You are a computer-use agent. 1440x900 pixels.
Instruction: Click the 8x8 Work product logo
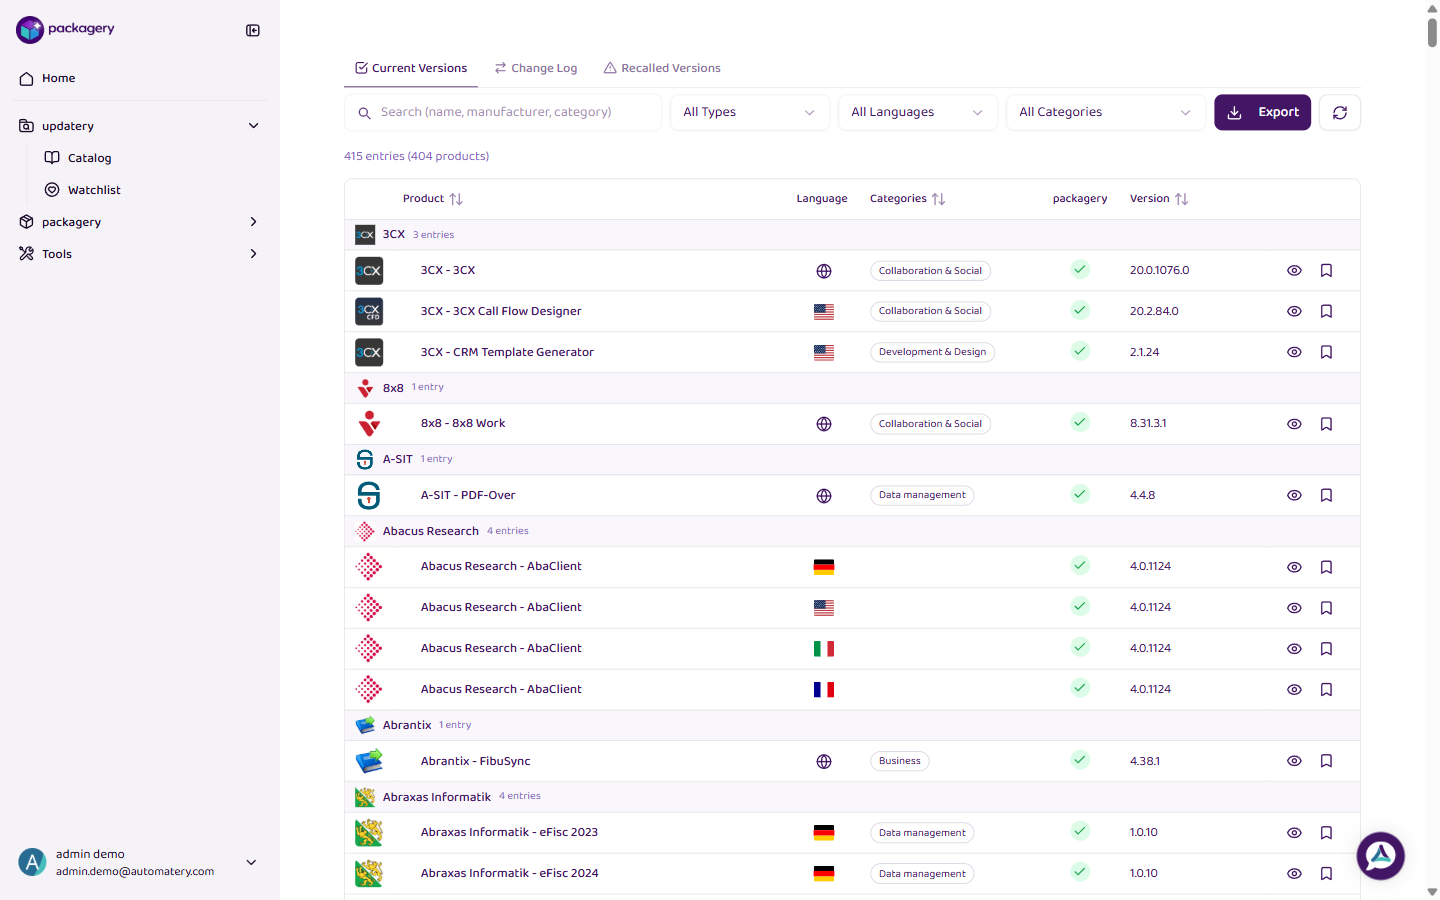[369, 424]
